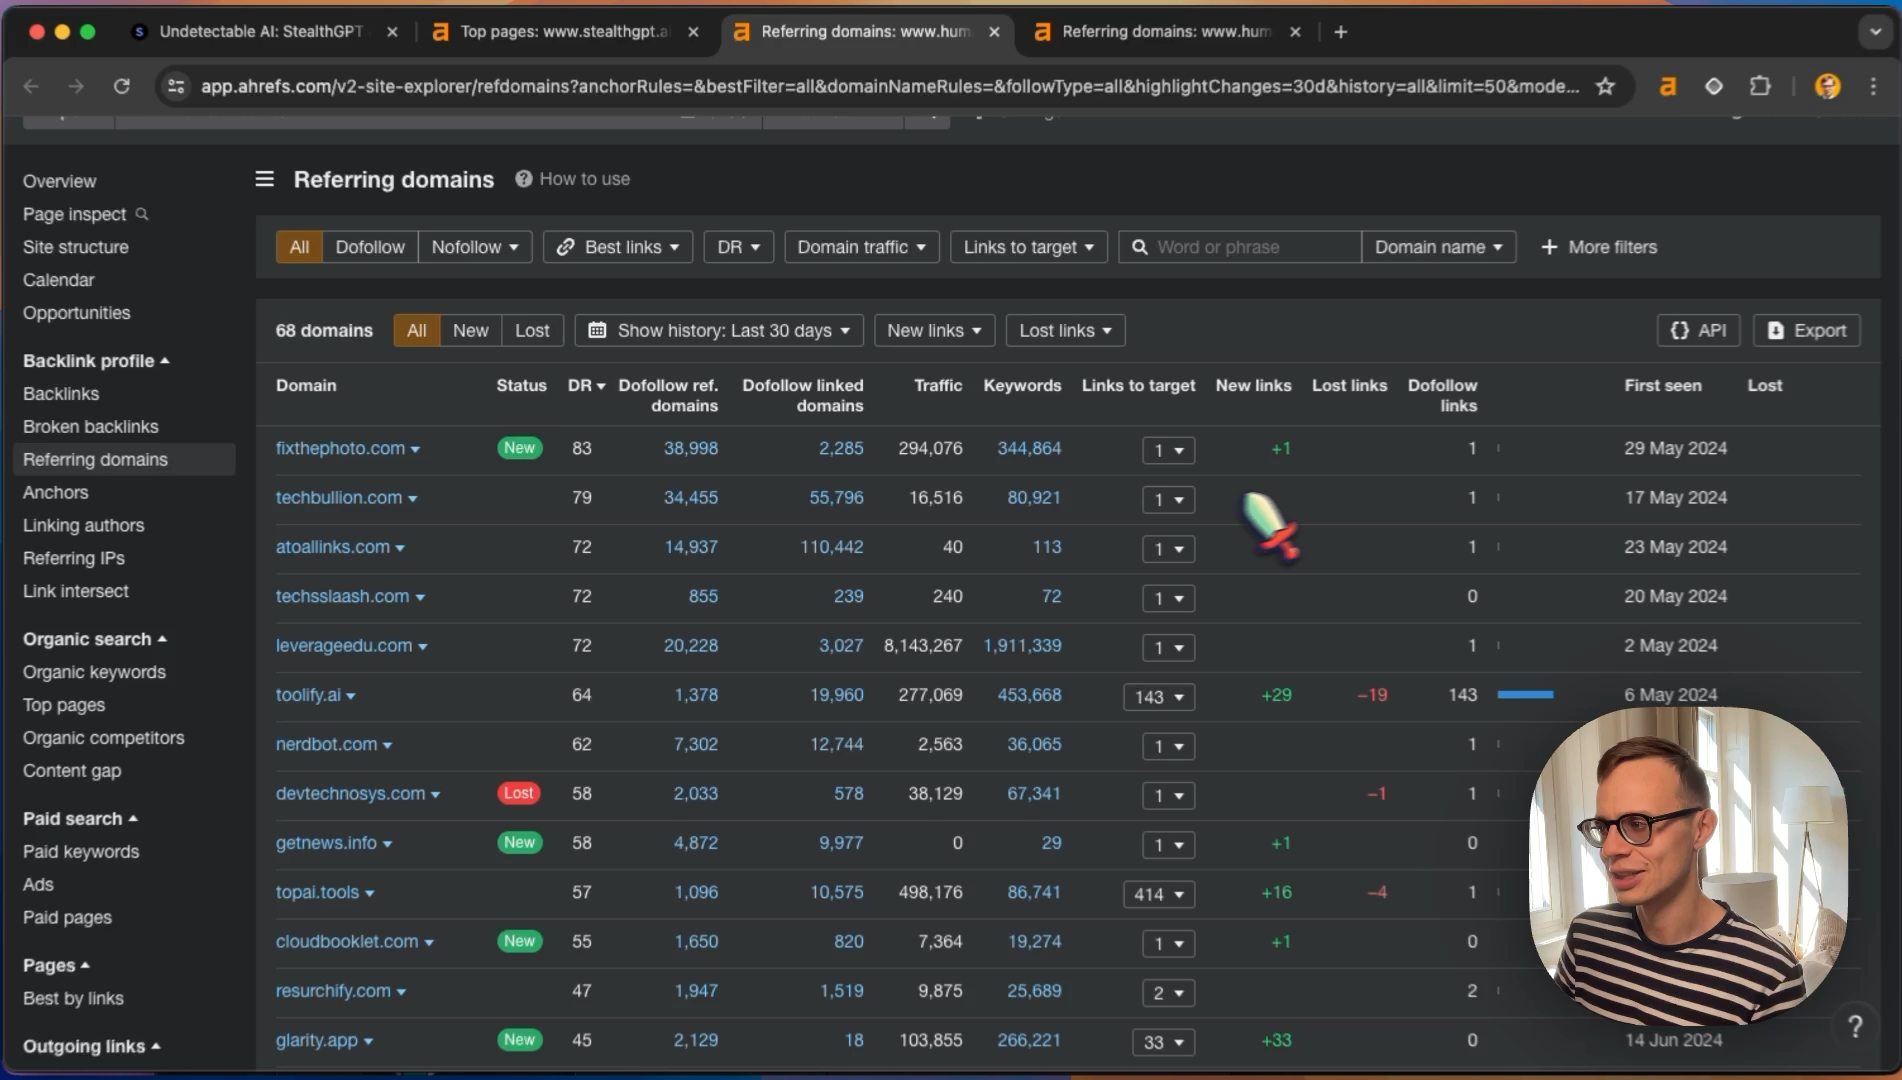Open the leverageedu.com domain link
The height and width of the screenshot is (1080, 1902).
344,646
